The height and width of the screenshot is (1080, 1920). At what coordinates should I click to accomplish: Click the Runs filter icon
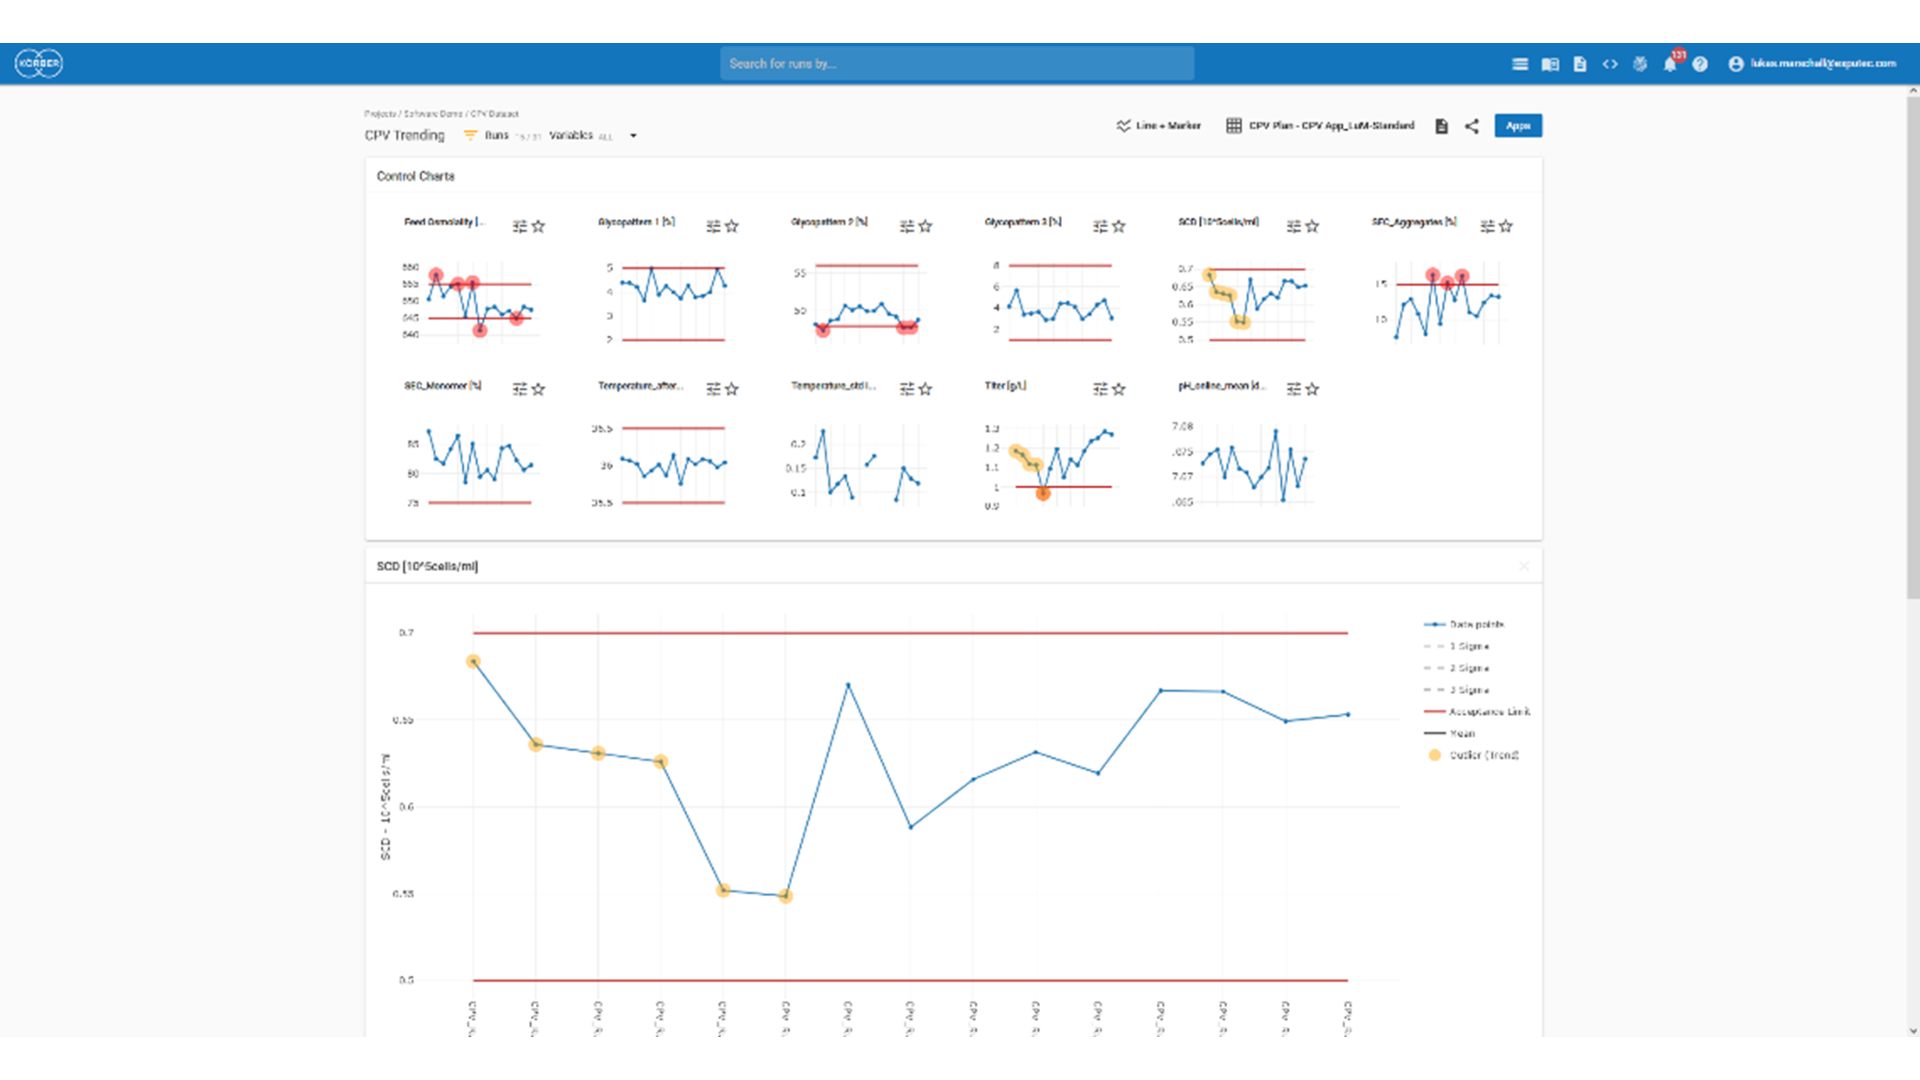click(x=470, y=135)
